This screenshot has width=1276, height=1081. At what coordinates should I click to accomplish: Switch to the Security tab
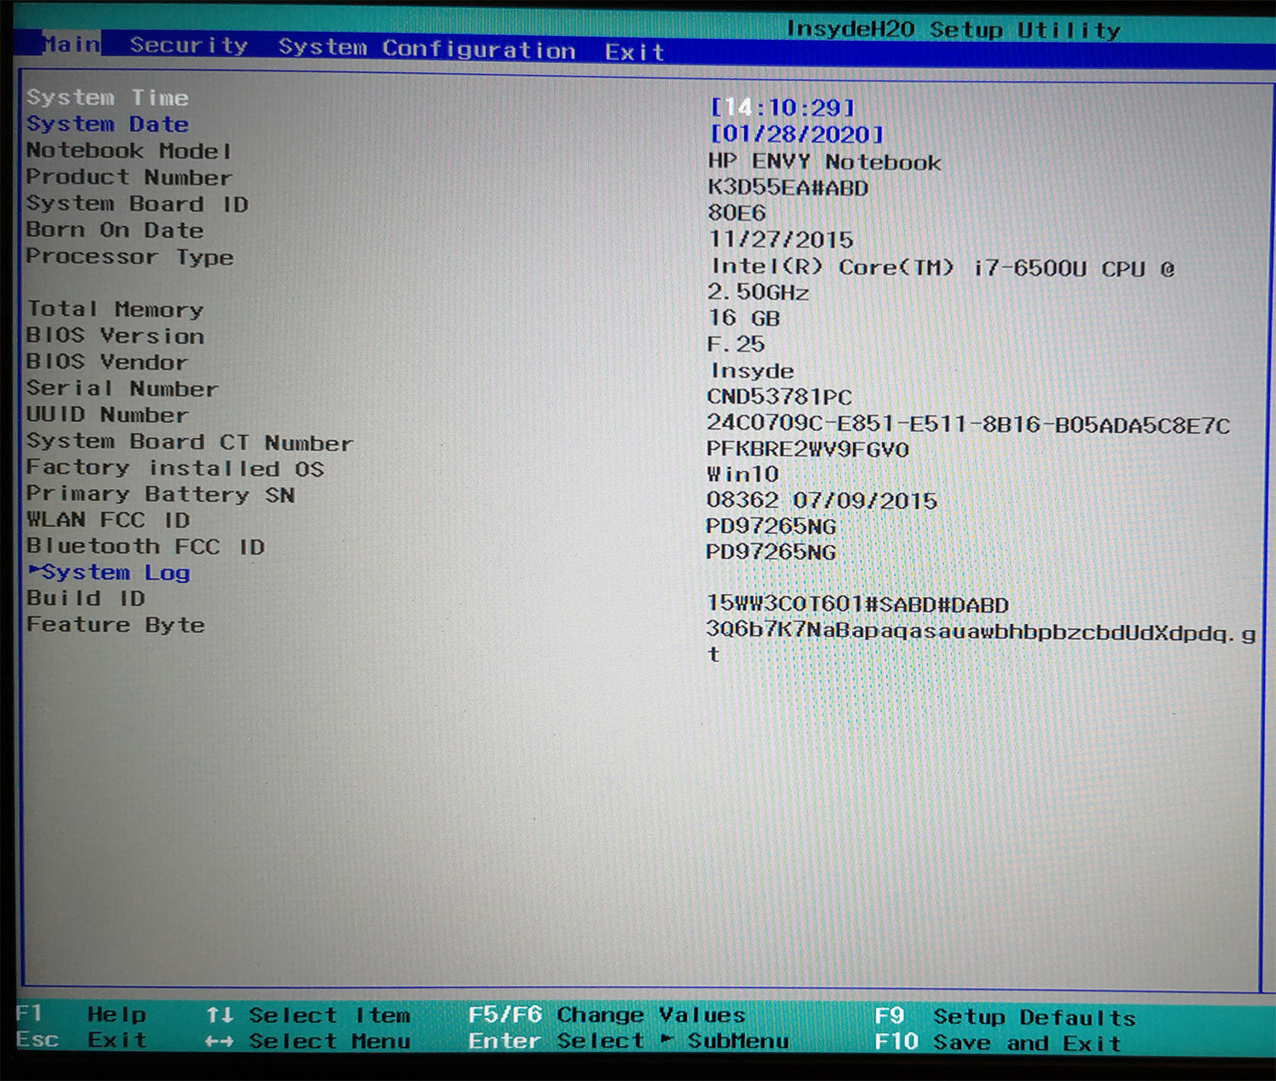point(188,45)
